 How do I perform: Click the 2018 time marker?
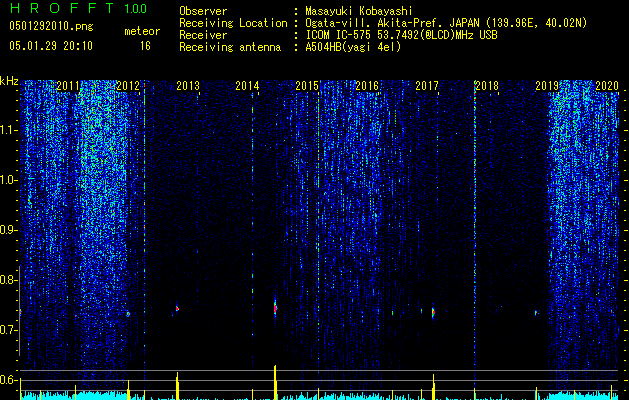[487, 86]
